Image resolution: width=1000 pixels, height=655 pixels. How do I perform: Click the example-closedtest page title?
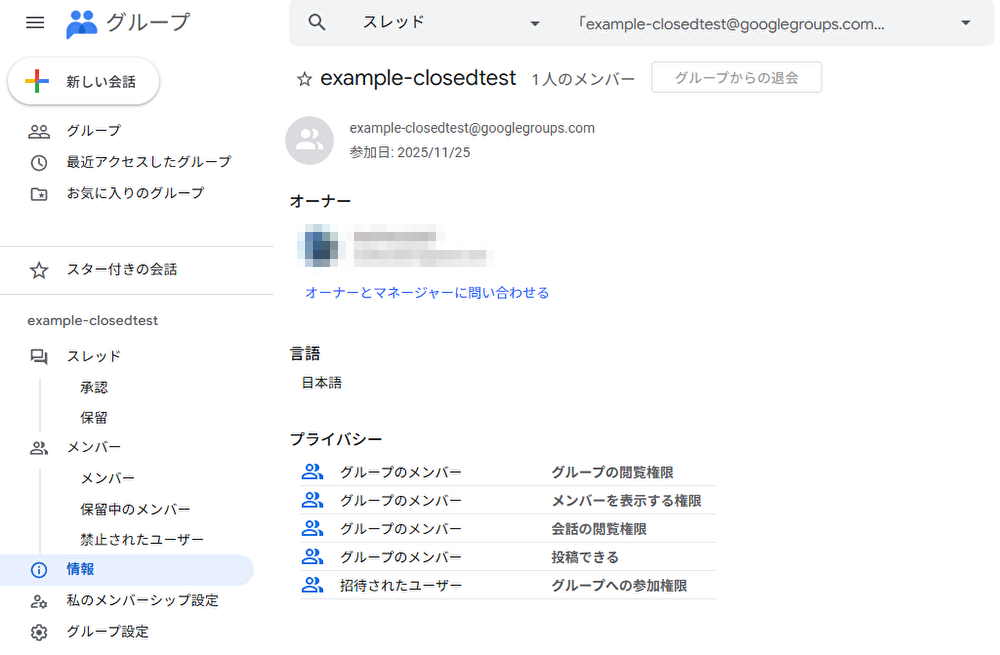(418, 78)
